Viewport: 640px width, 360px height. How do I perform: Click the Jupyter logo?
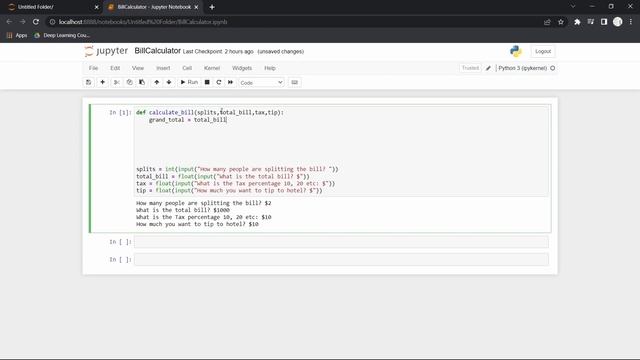click(106, 51)
